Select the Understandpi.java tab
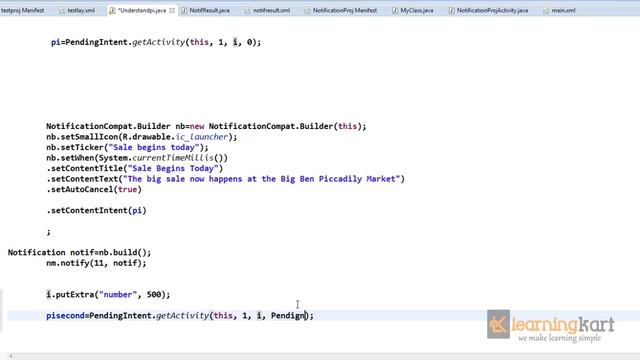 [142, 10]
